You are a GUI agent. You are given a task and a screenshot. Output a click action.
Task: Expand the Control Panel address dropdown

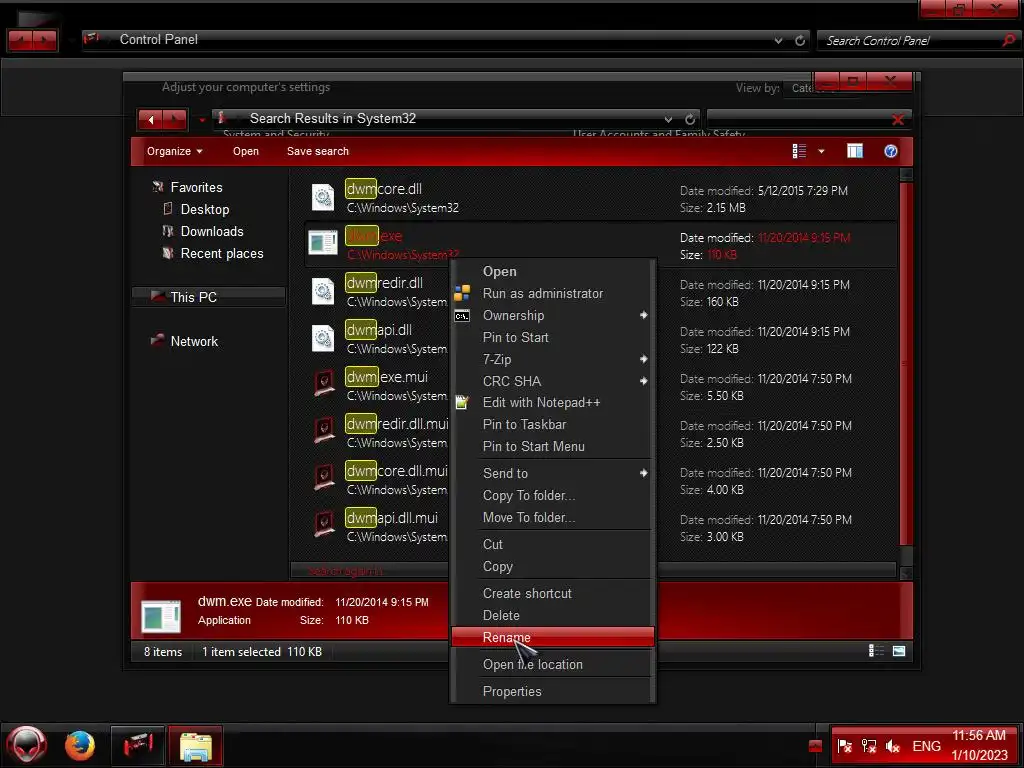point(778,40)
